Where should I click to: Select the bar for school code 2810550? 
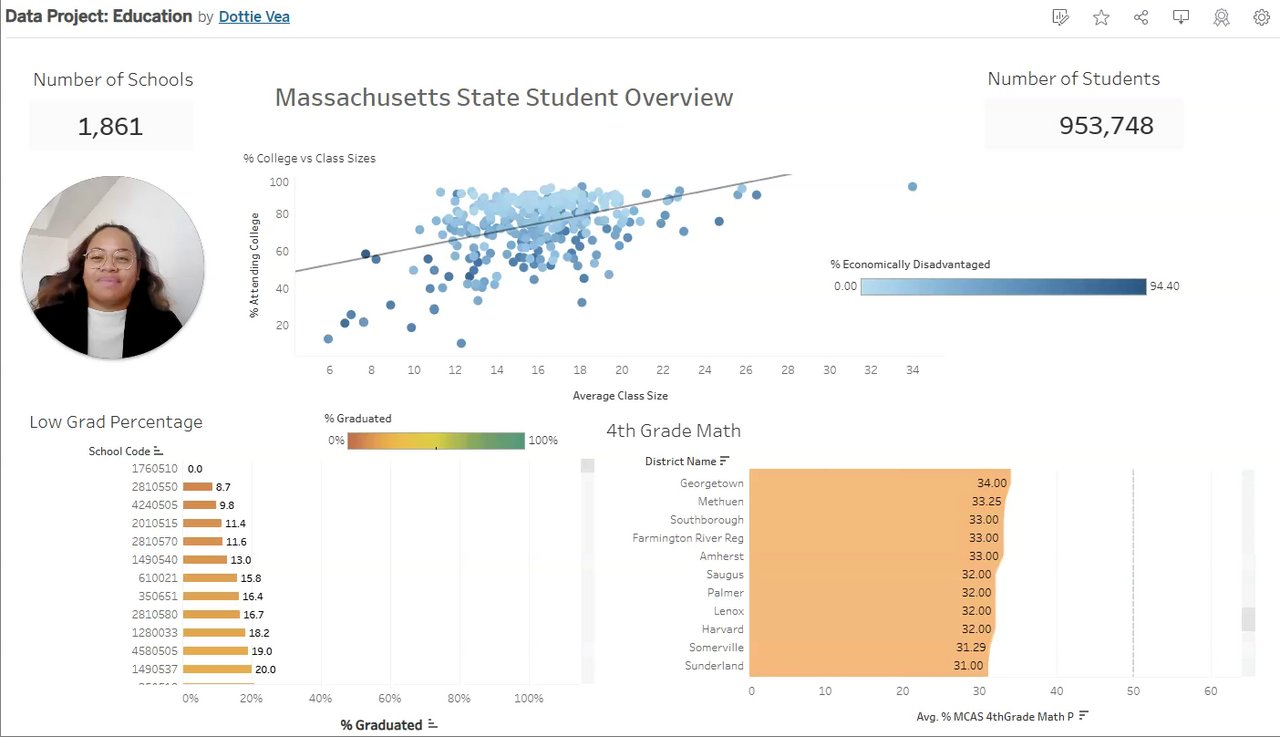198,487
